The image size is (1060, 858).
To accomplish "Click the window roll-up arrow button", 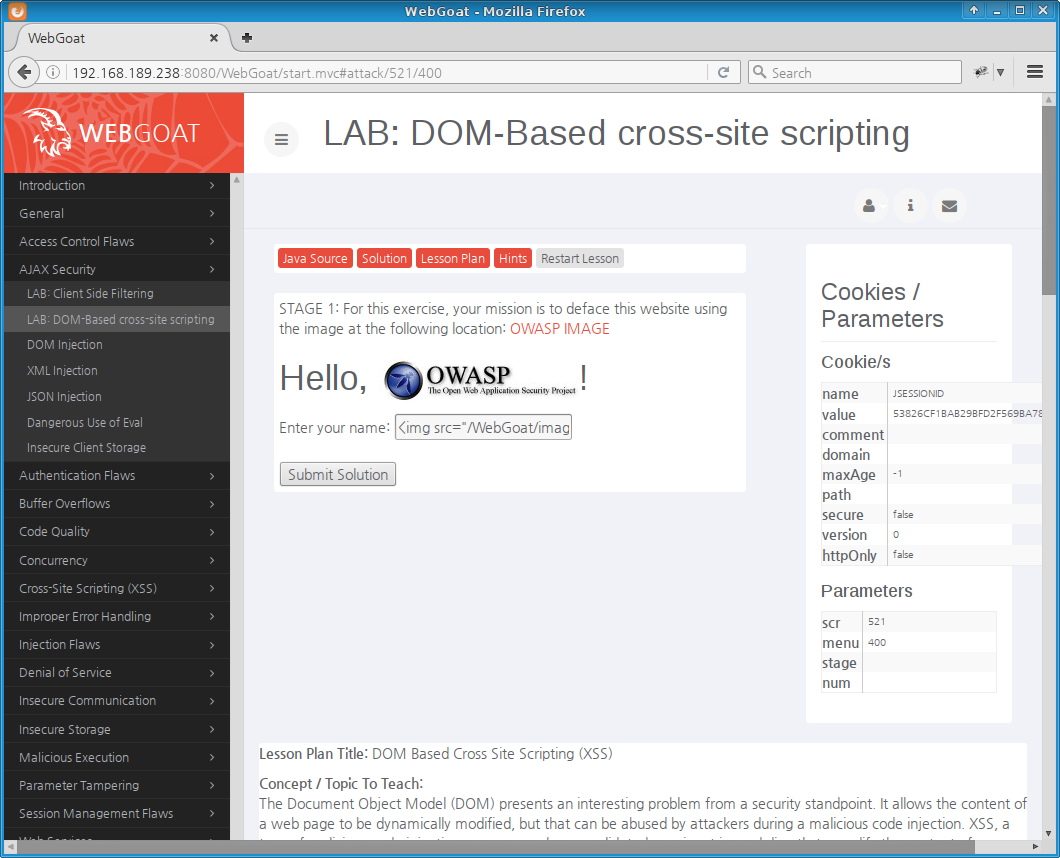I will (x=973, y=10).
